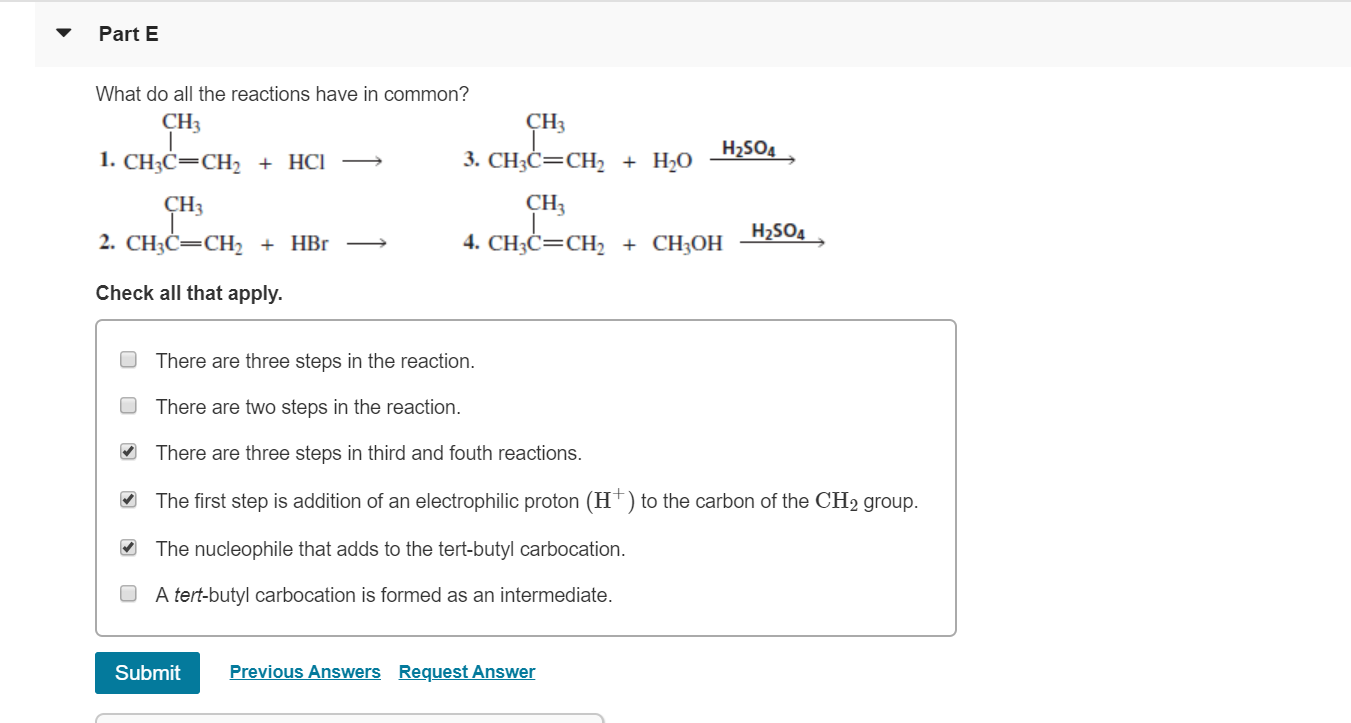This screenshot has height=723, width=1351.
Task: Uncheck 'three steps in third and fouth reactions'
Action: pos(127,453)
